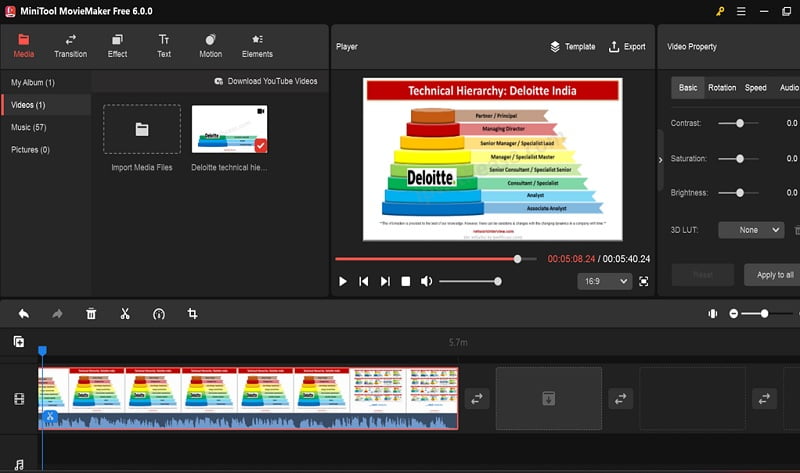Click the Export button
800x473 pixels.
(x=627, y=47)
